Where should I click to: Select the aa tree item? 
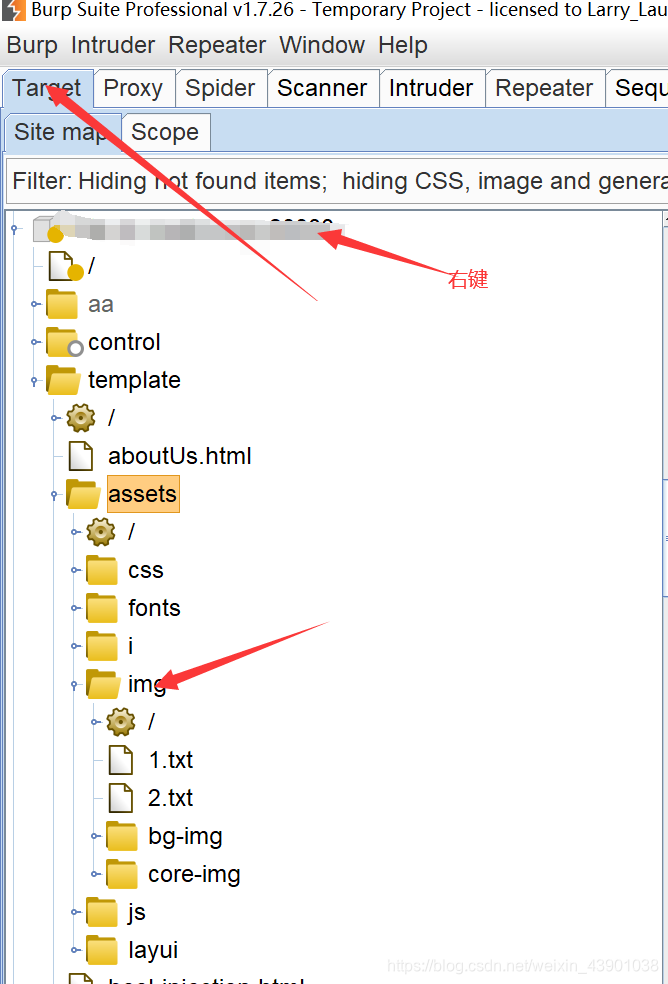(x=100, y=304)
